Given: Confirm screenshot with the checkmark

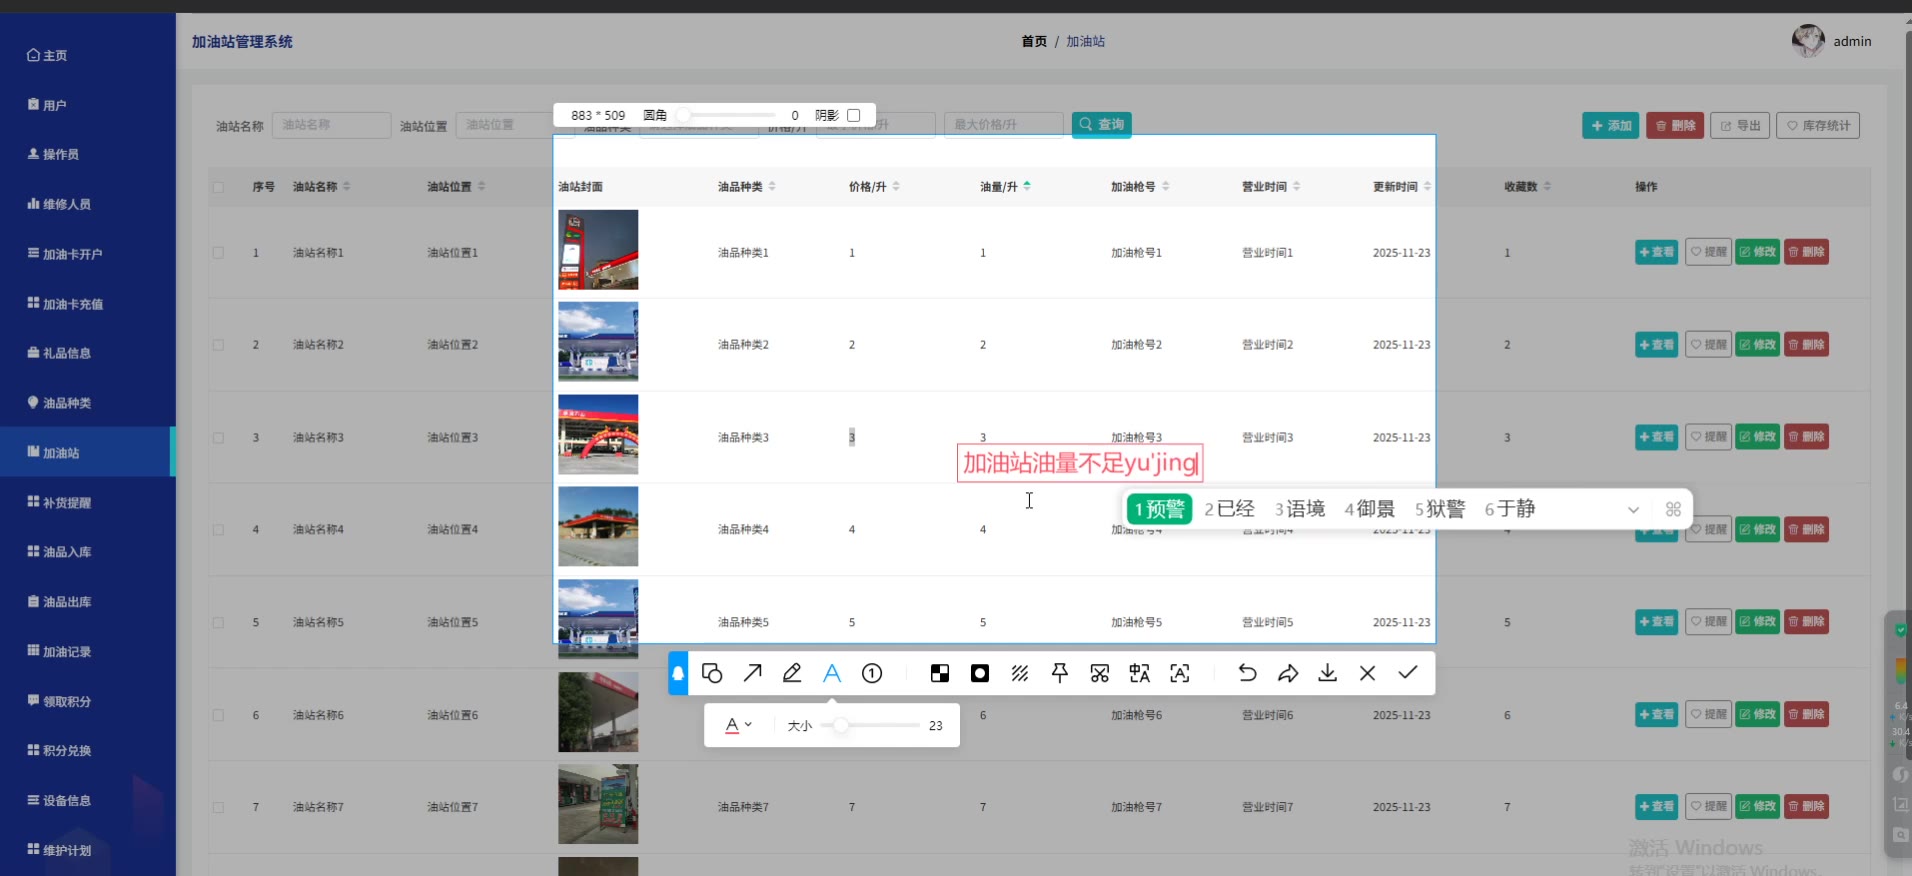Looking at the screenshot, I should click(x=1407, y=673).
